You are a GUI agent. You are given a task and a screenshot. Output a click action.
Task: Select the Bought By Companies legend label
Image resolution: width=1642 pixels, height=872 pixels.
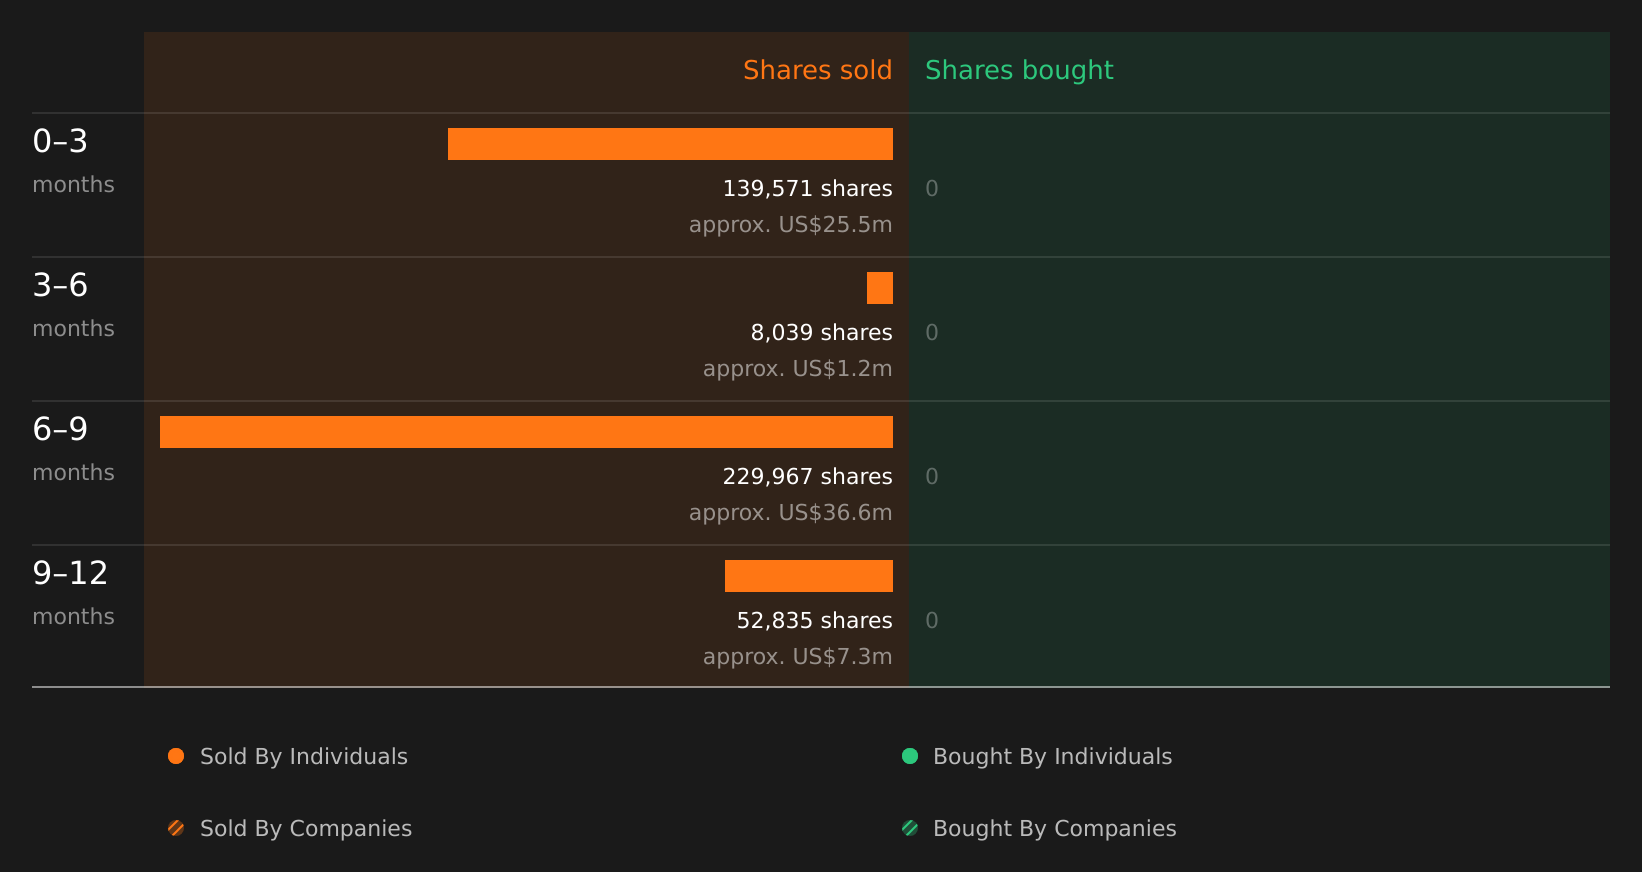point(1055,829)
